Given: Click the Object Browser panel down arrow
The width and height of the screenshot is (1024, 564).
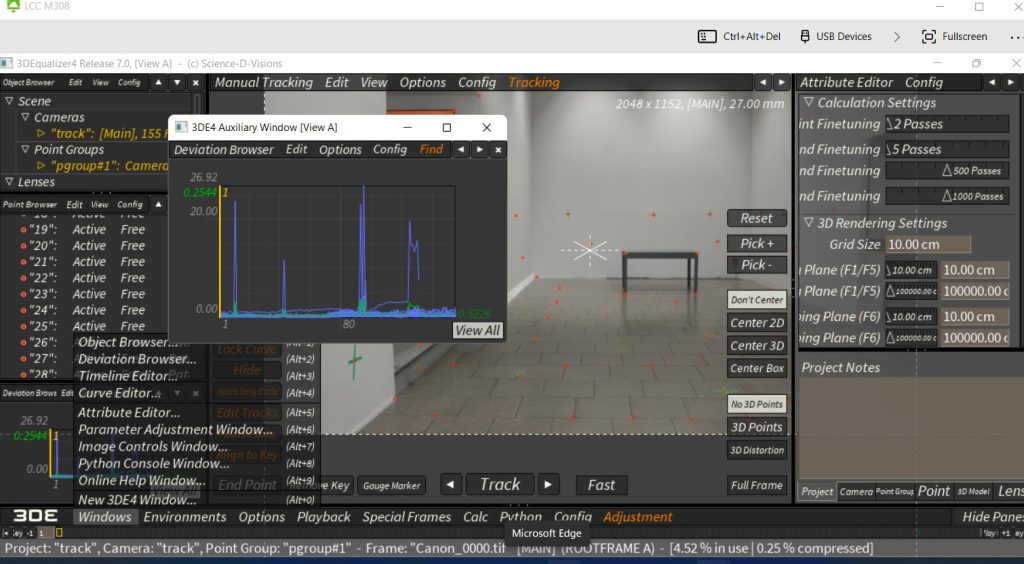Looking at the screenshot, I should pos(177,82).
